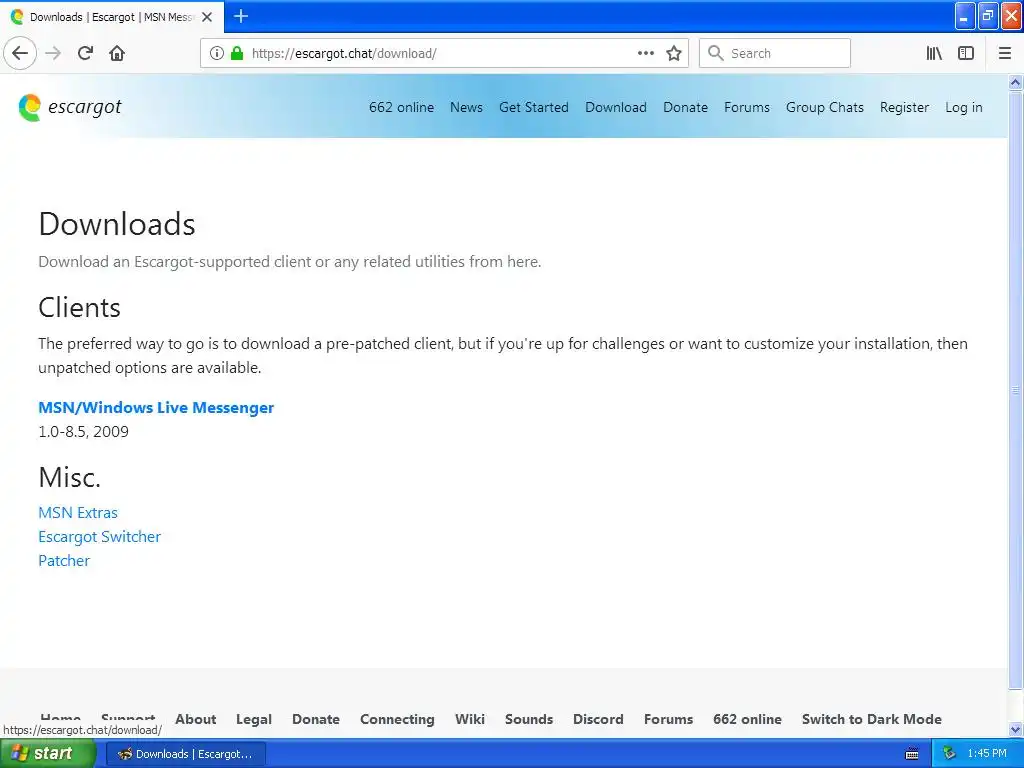Close the Downloads | Escargot tab

point(207,17)
